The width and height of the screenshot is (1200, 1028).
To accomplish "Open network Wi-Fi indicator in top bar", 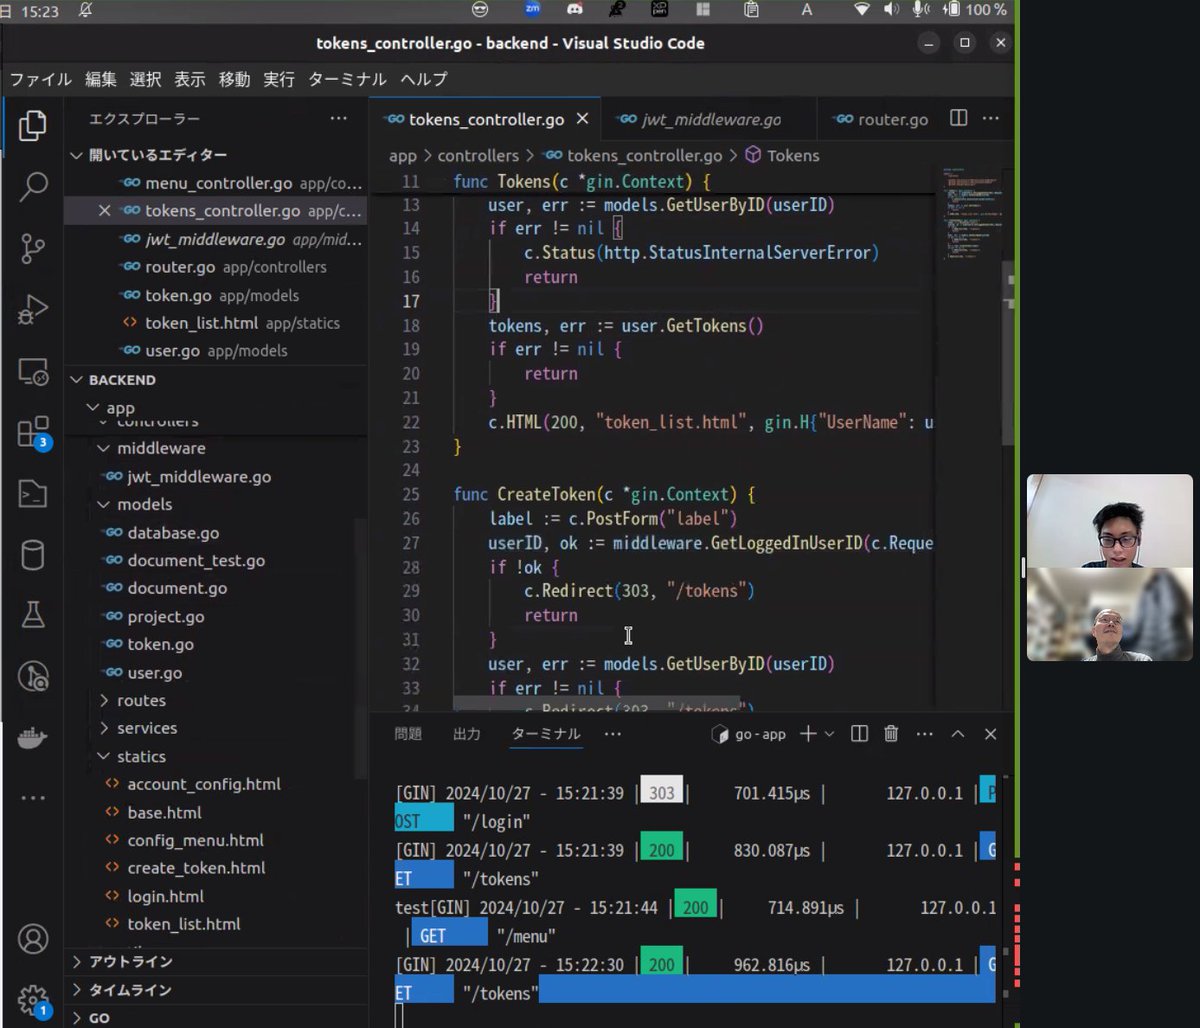I will (x=862, y=10).
